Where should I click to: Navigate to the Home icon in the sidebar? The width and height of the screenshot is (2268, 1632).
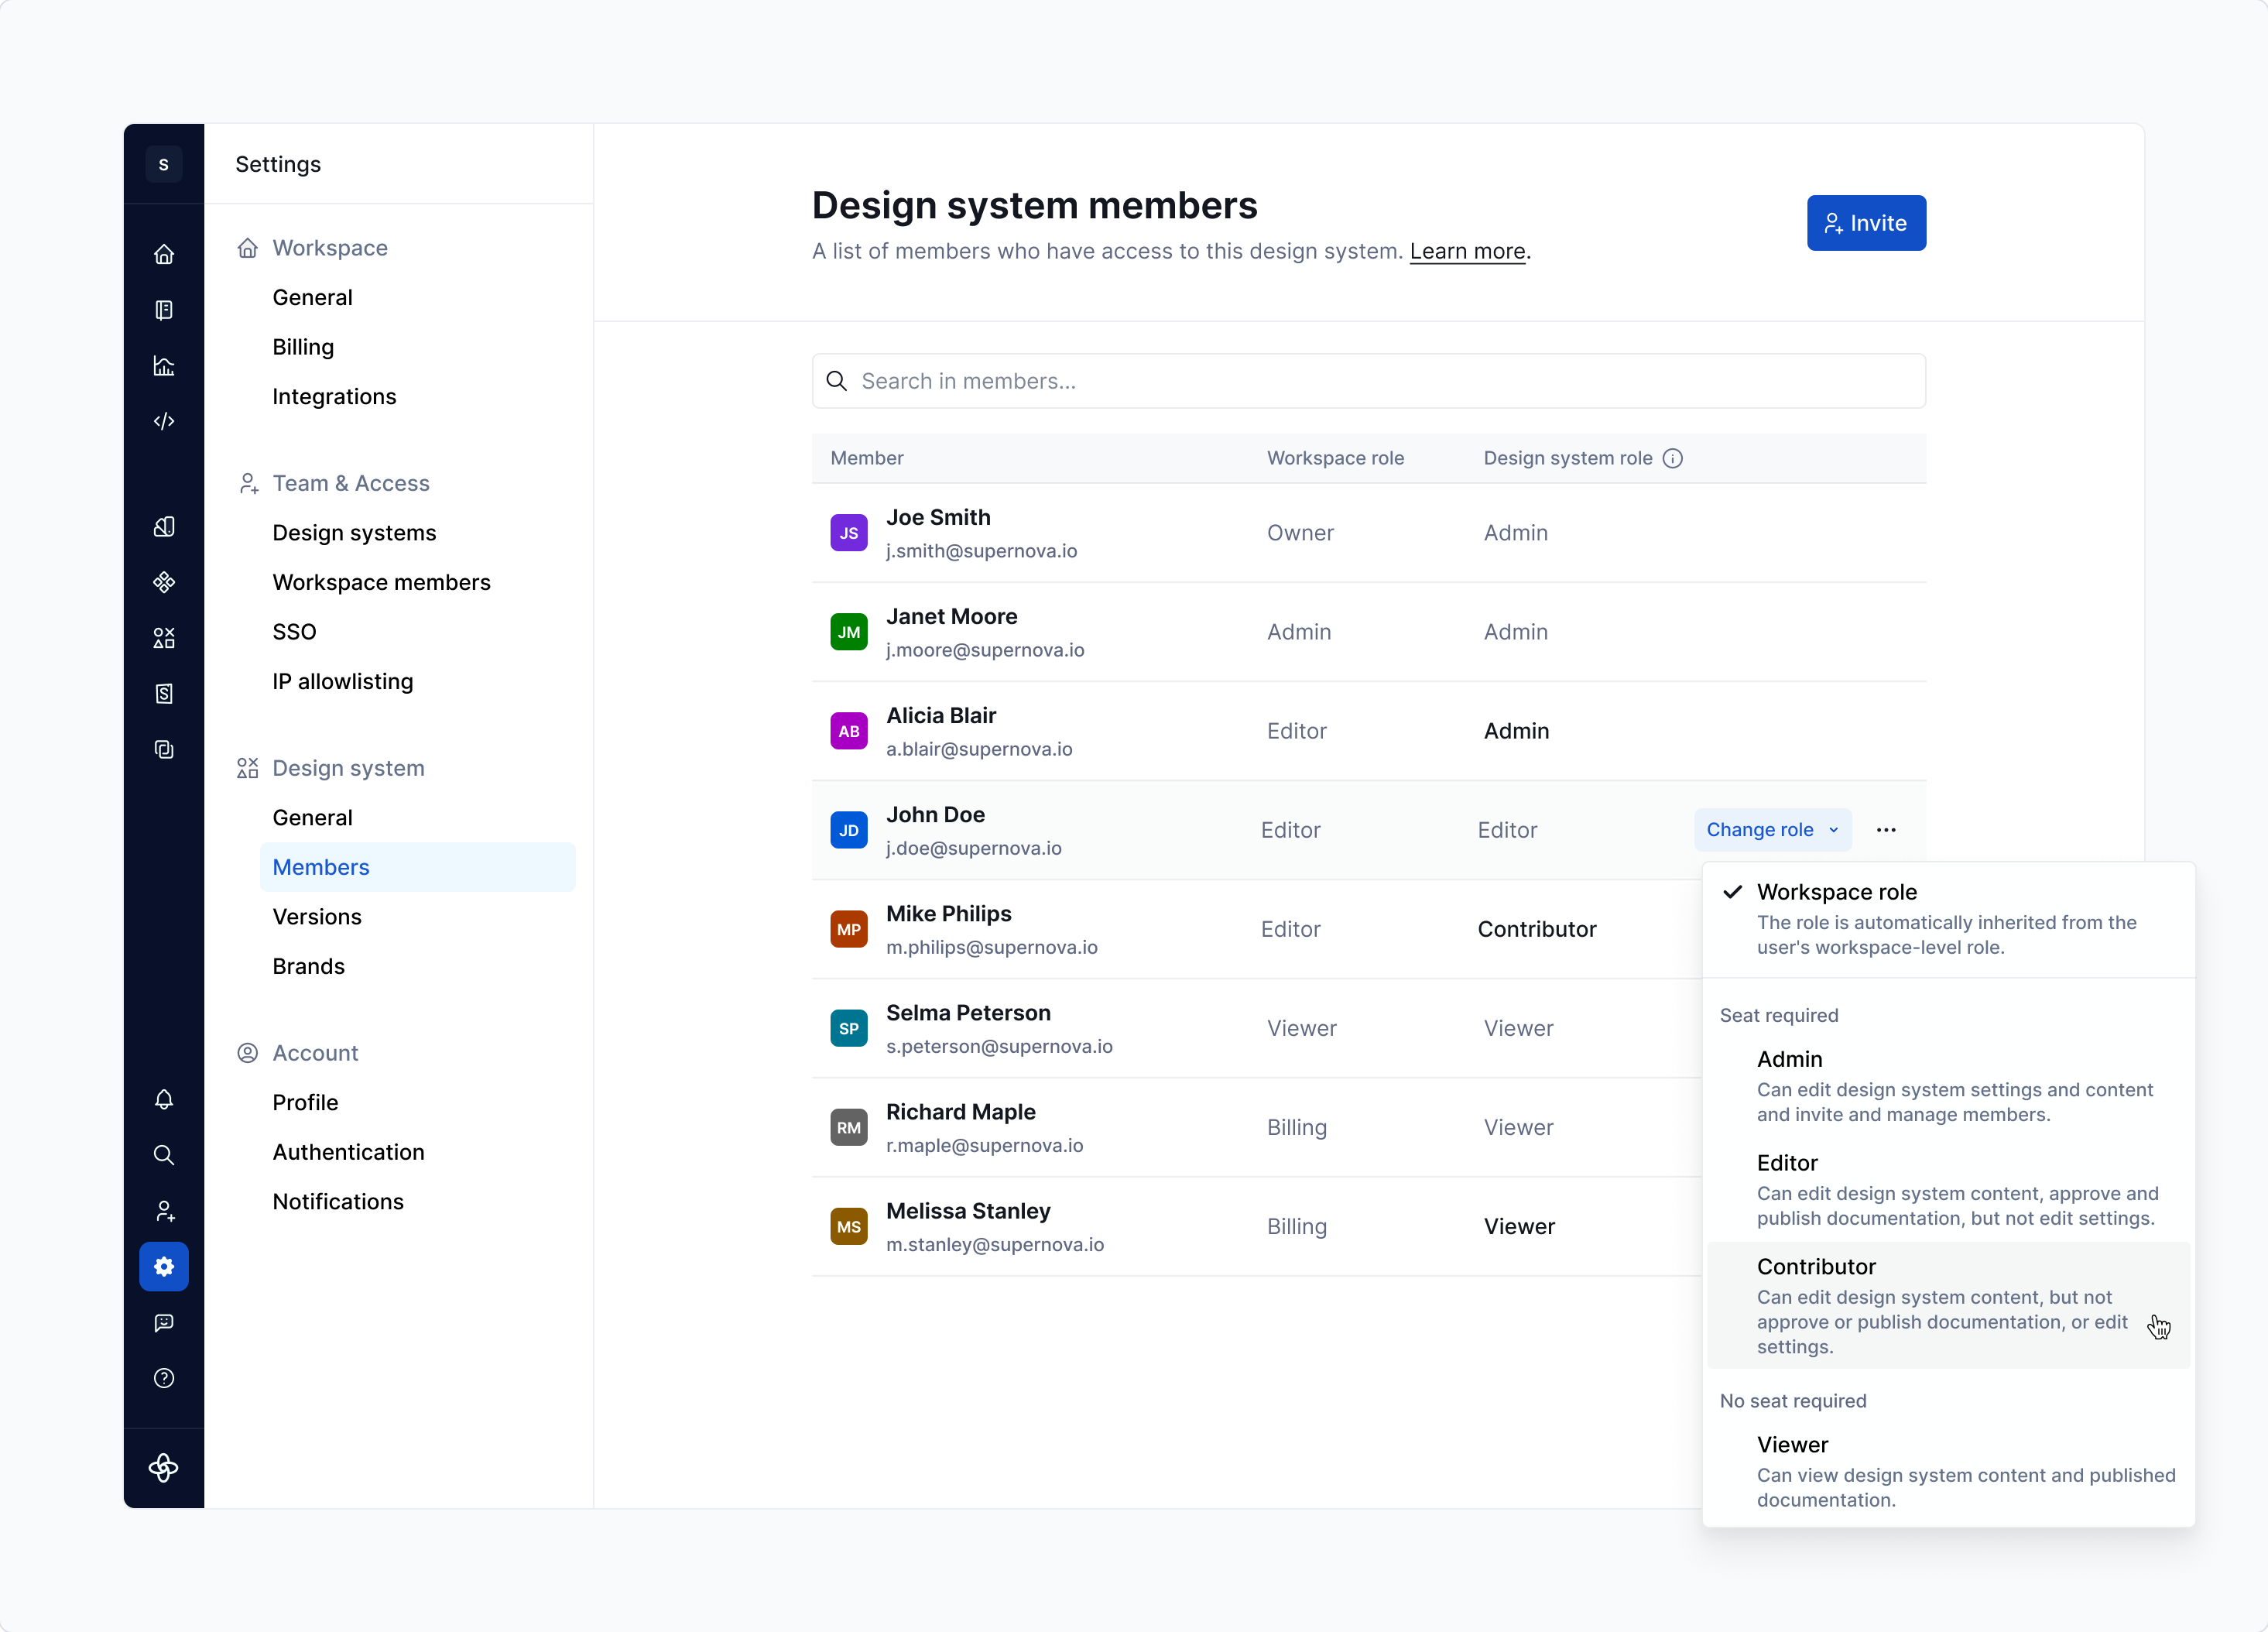pos(164,254)
